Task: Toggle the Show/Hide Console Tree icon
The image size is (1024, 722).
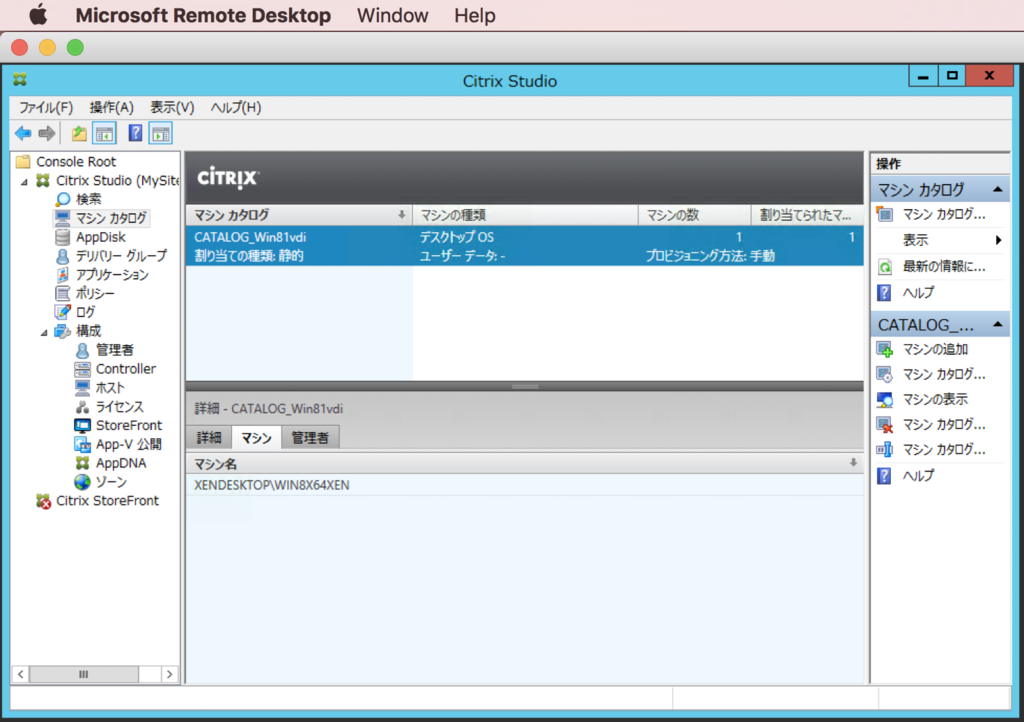Action: (104, 134)
